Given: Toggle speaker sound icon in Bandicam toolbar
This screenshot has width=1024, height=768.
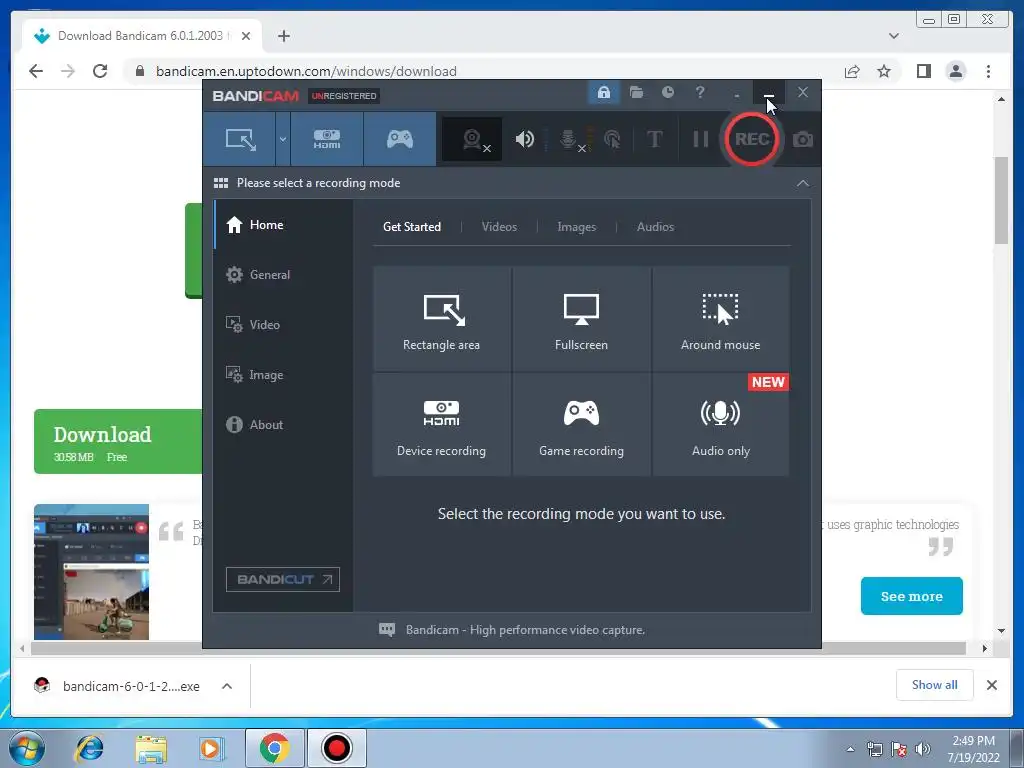Looking at the screenshot, I should [524, 139].
